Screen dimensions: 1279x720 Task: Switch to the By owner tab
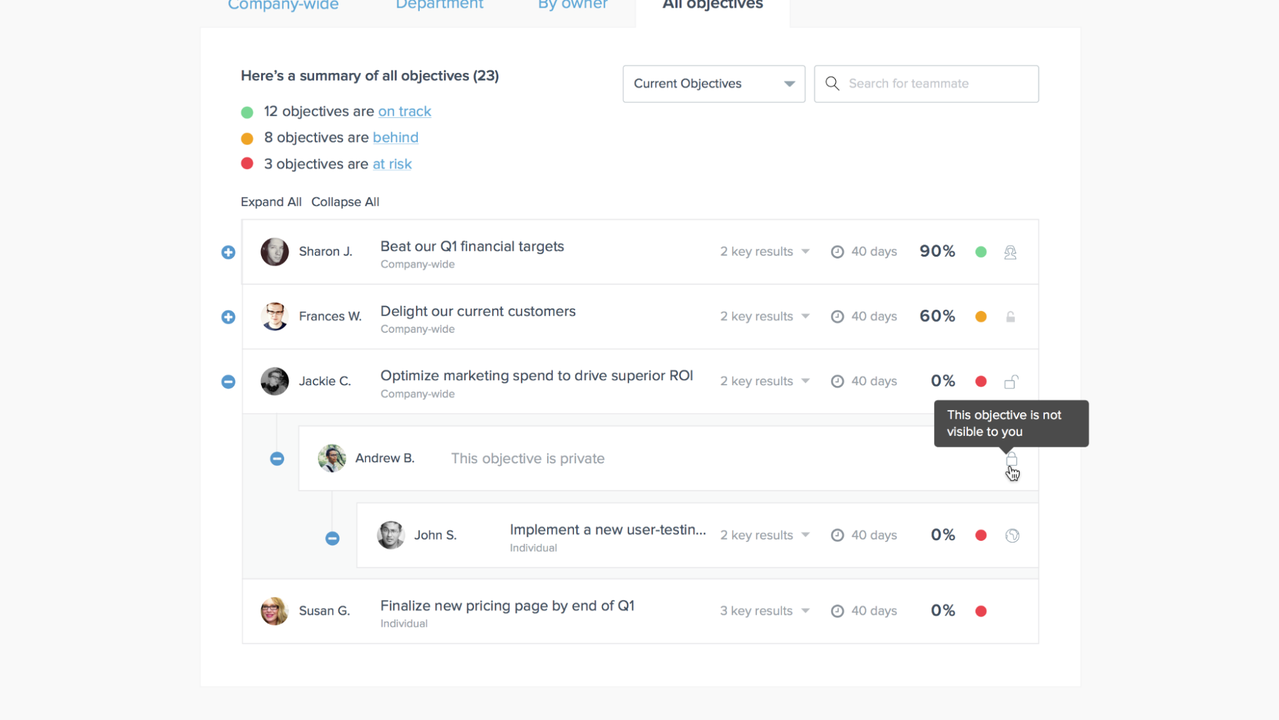point(572,5)
